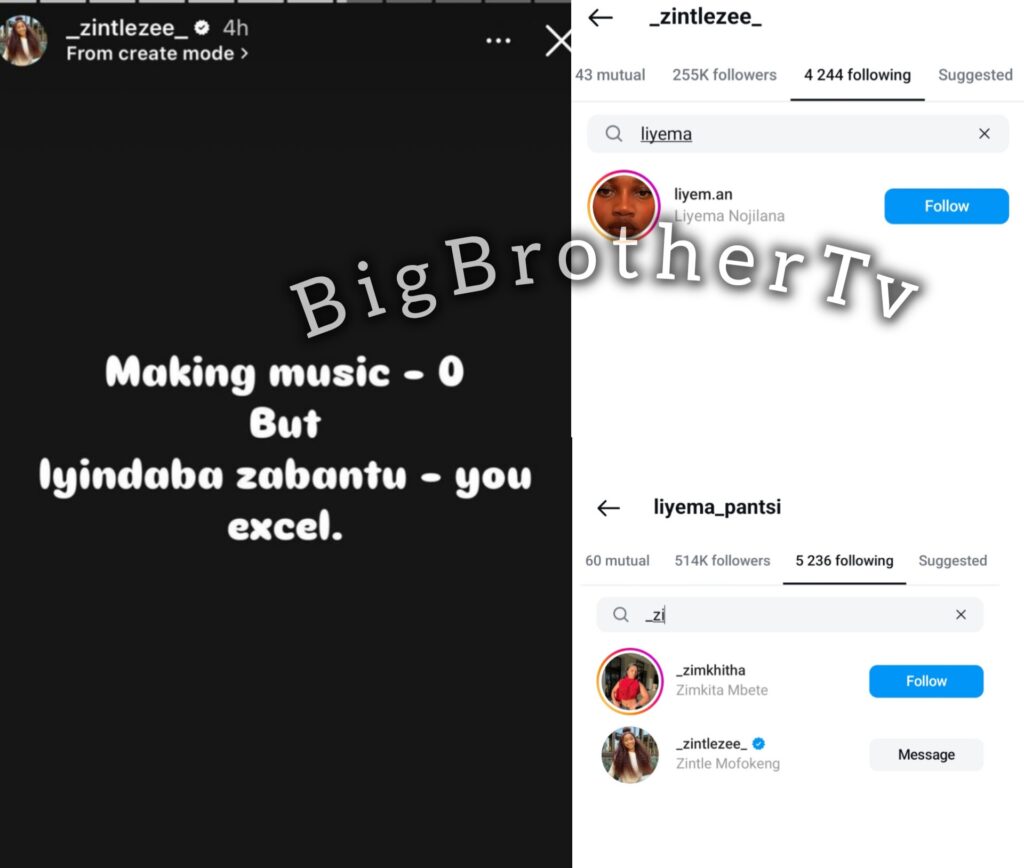Follow the _zimkhitha account

pyautogui.click(x=925, y=681)
